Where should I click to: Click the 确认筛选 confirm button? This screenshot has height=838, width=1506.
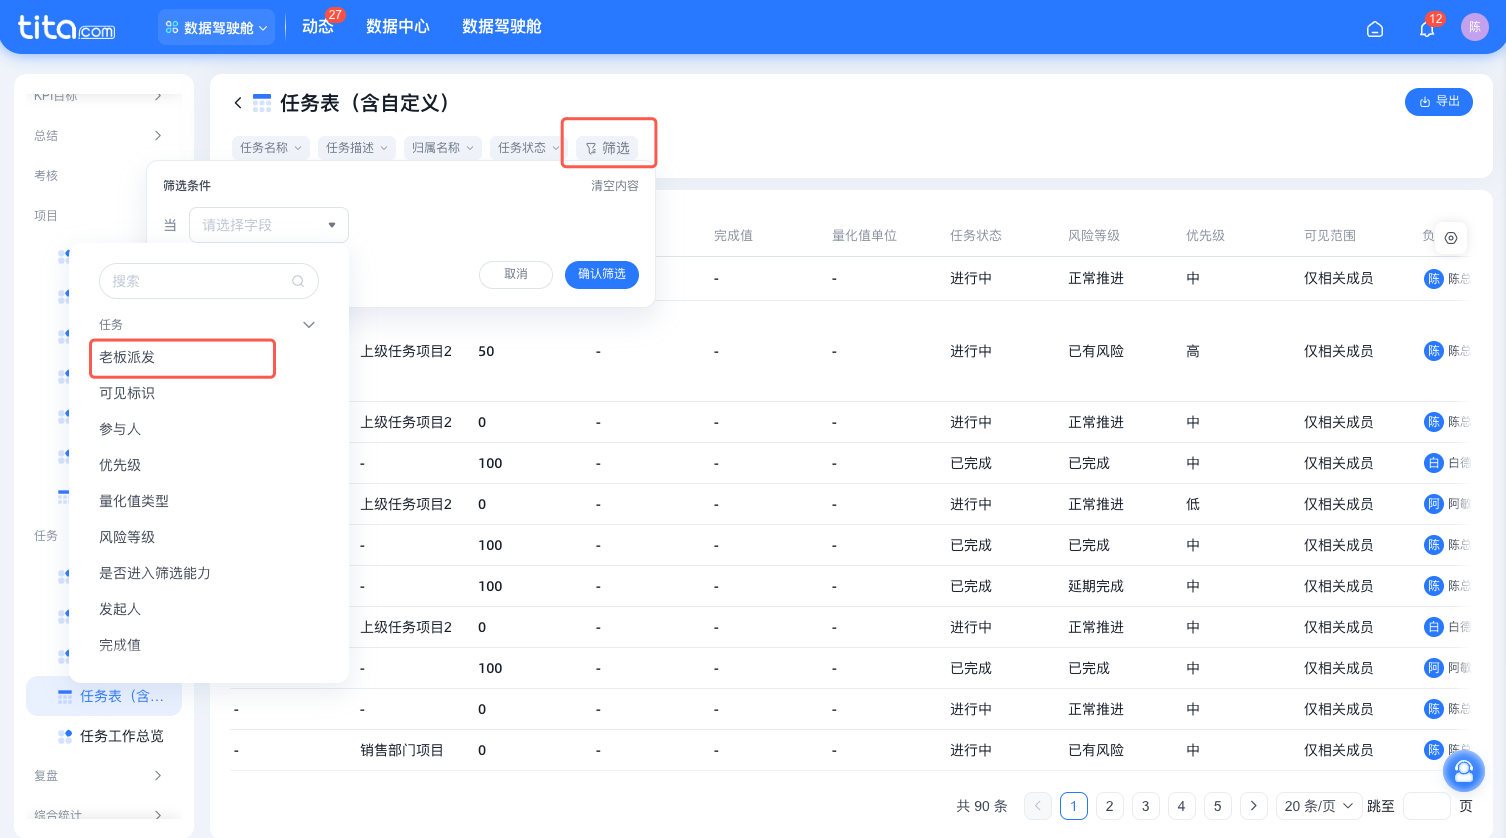point(601,275)
